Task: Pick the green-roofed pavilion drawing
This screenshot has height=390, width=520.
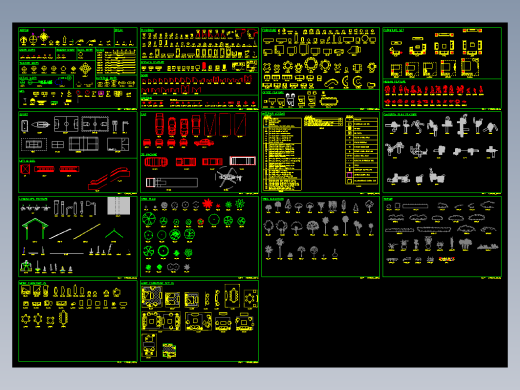Action: tap(35, 229)
